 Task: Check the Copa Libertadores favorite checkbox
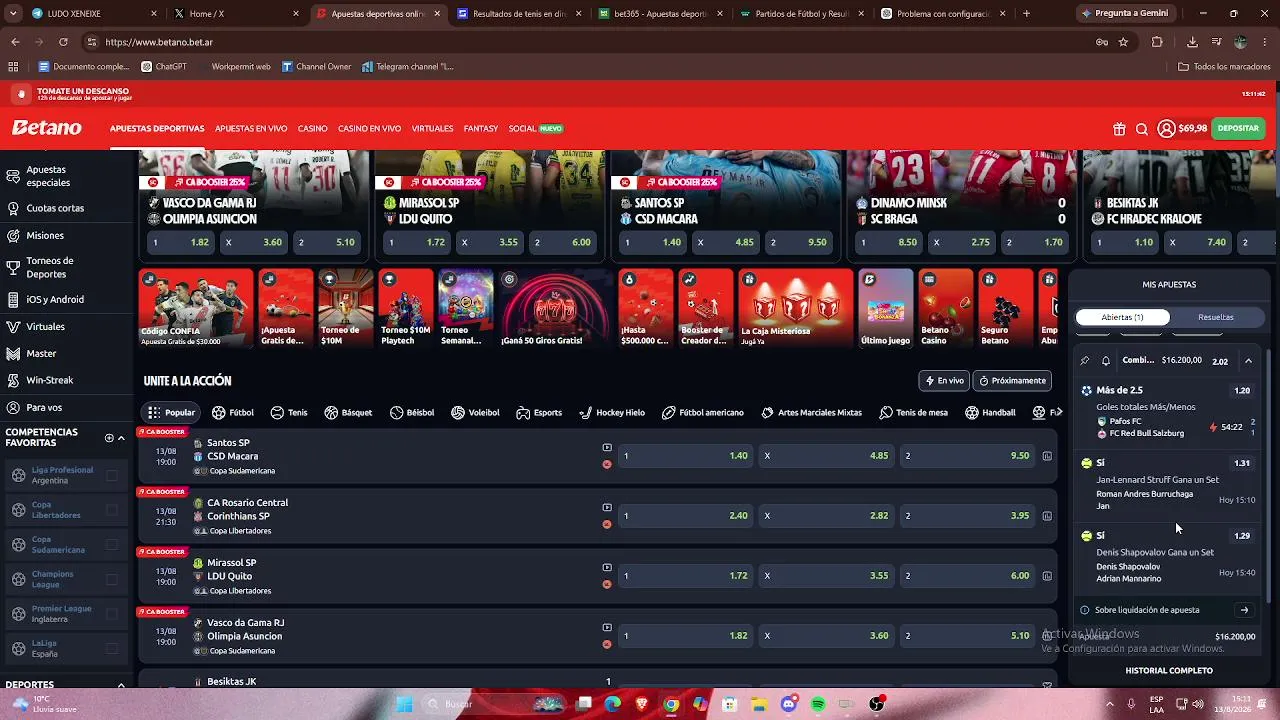(x=112, y=510)
